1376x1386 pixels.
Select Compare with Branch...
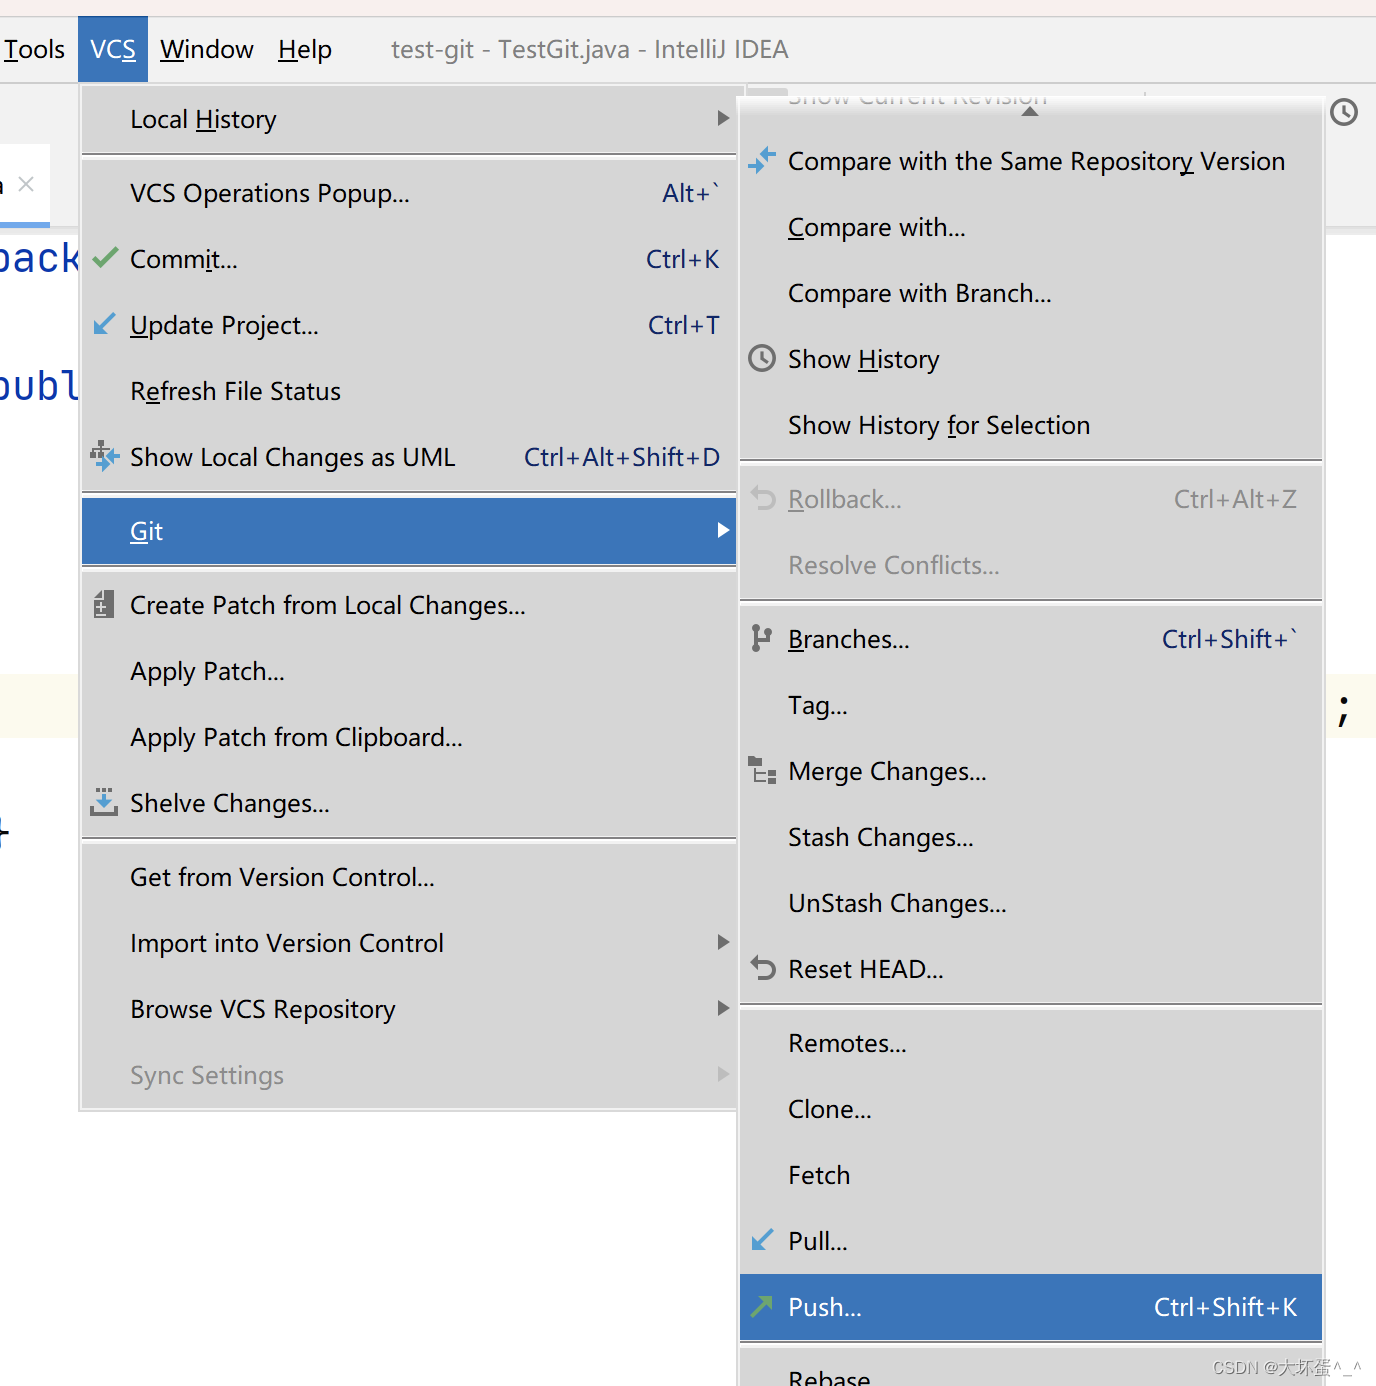(x=1031, y=293)
